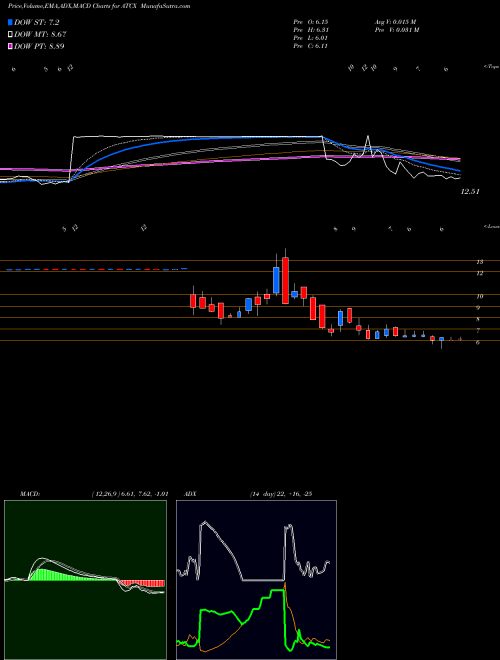The width and height of the screenshot is (500, 660).
Task: Click the chart title mentioning ATCX MunafaSutra.com
Action: point(99,6)
